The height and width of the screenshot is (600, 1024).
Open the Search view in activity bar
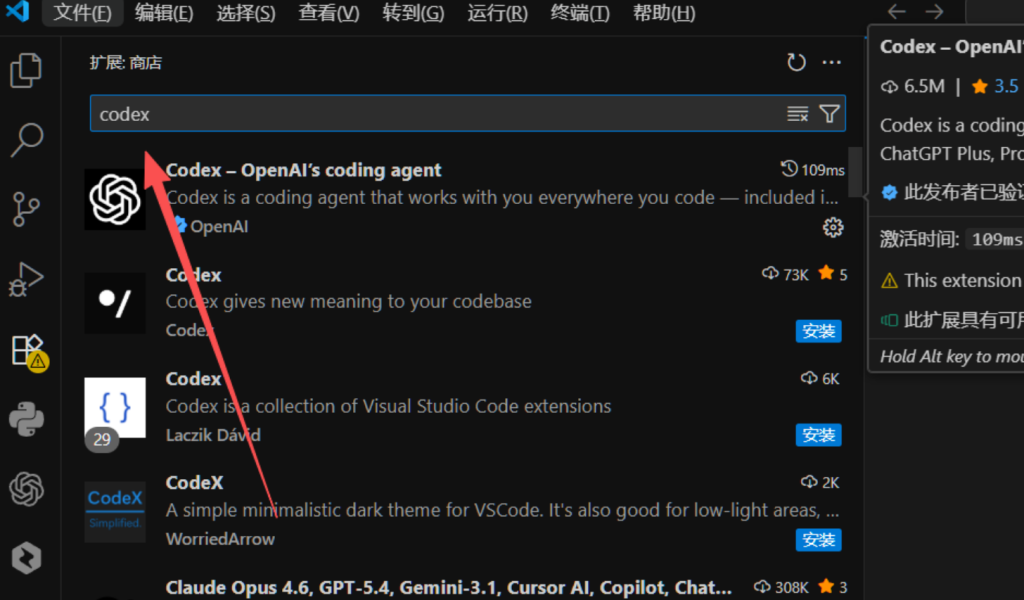(27, 140)
